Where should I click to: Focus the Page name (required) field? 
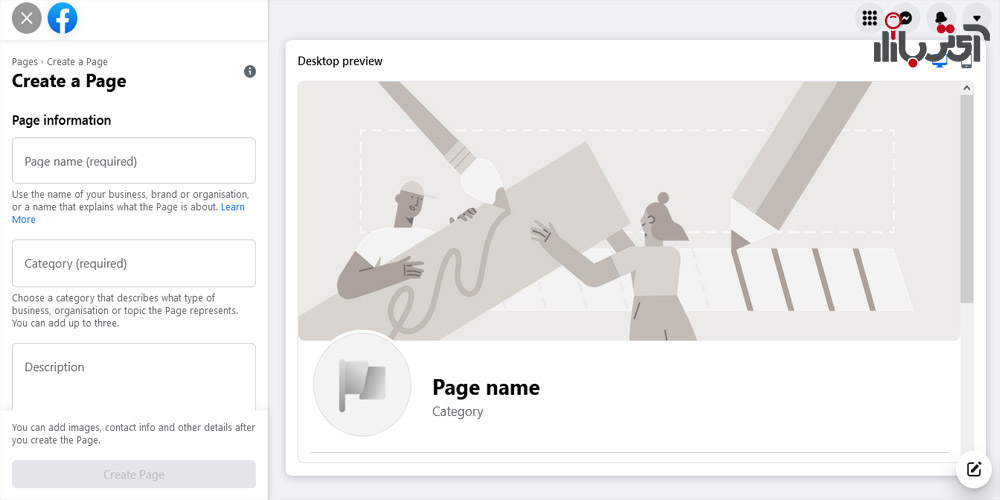134,161
